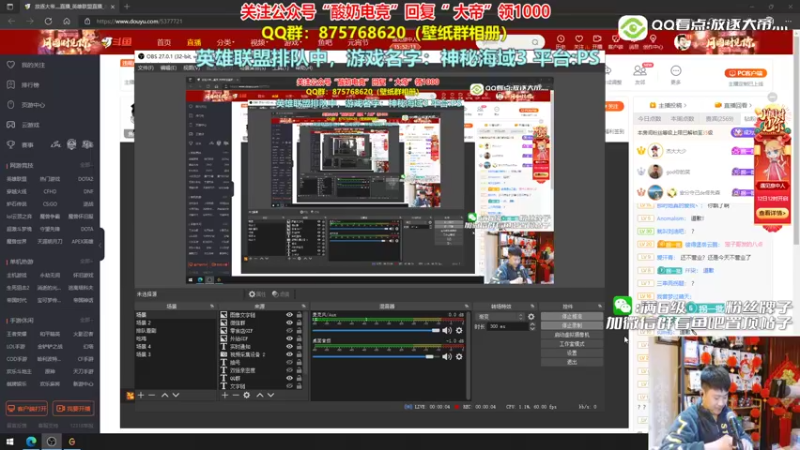The height and width of the screenshot is (450, 800).
Task: Expand 分类 dropdown in Douyu navigation
Action: [x=224, y=42]
